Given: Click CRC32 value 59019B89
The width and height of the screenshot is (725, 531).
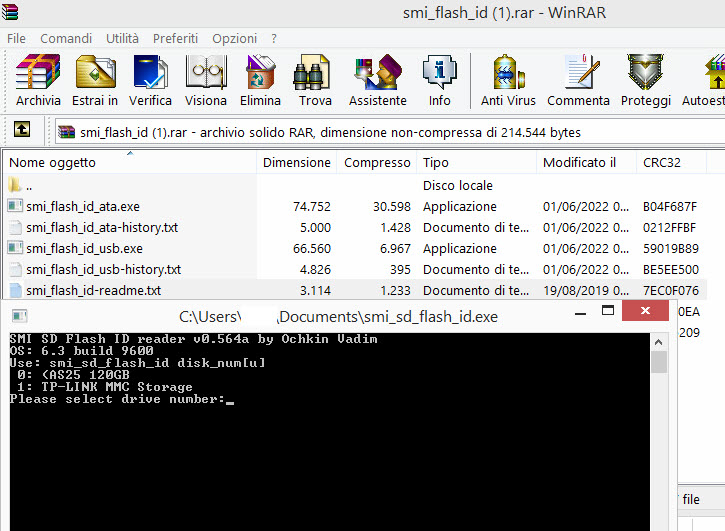Looking at the screenshot, I should point(670,248).
